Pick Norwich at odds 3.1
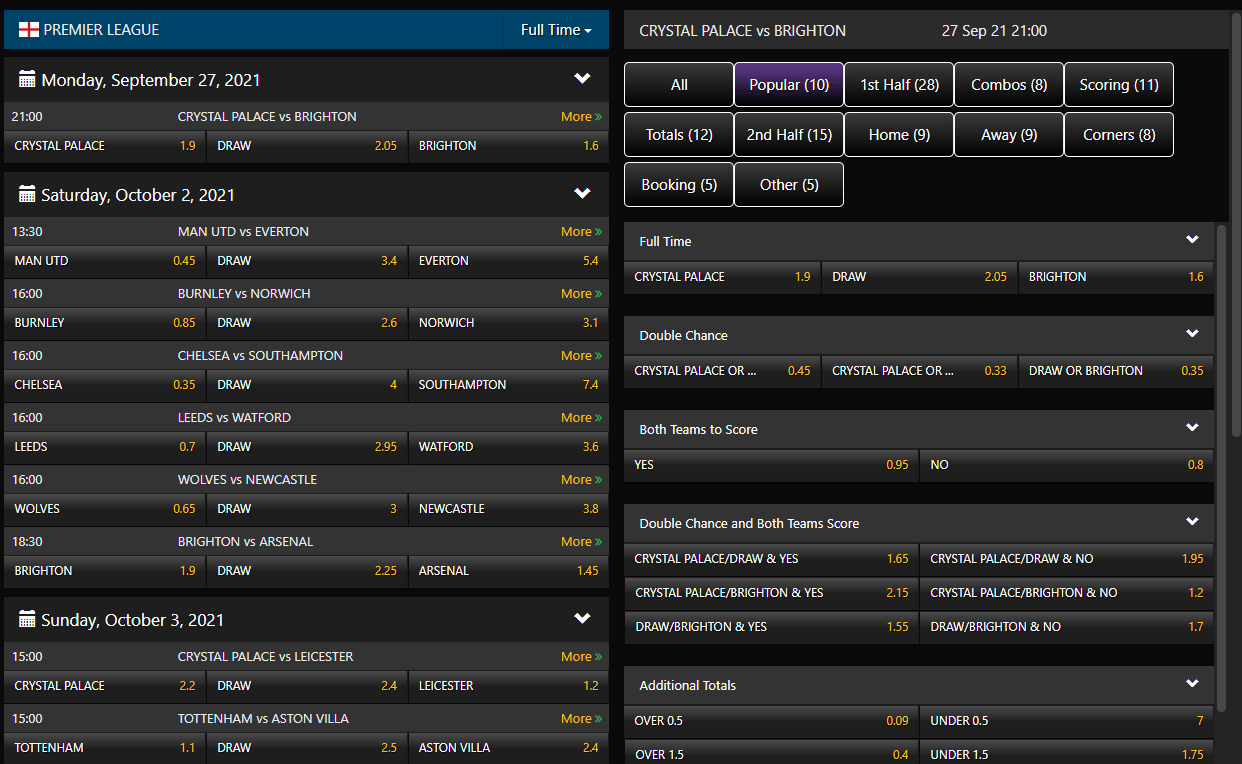Image resolution: width=1242 pixels, height=764 pixels. pos(508,323)
